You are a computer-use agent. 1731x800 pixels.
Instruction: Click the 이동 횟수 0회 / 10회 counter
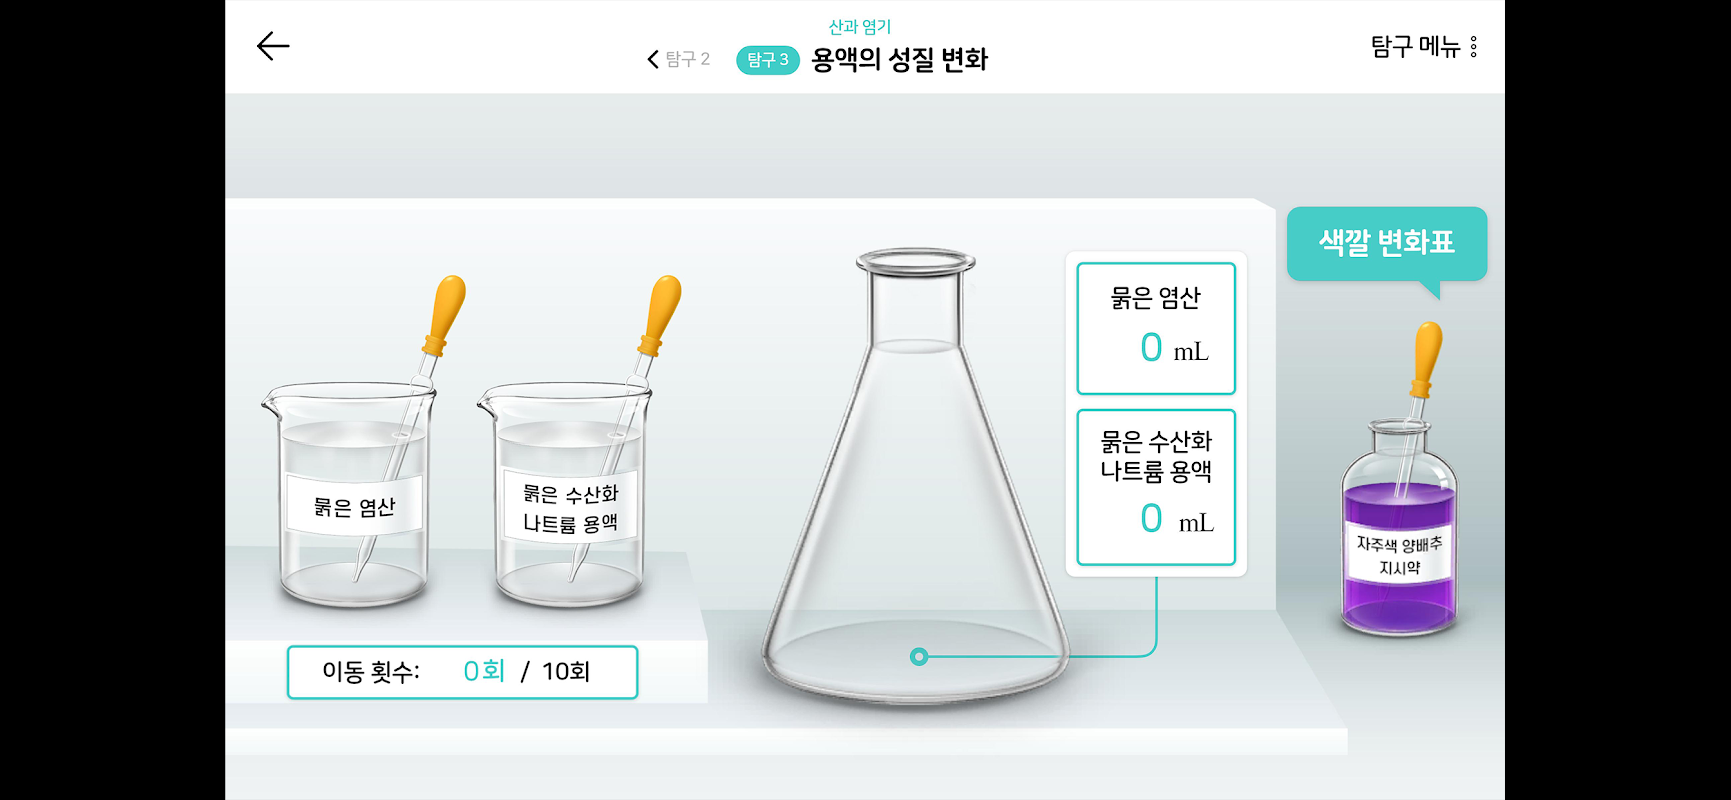462,672
